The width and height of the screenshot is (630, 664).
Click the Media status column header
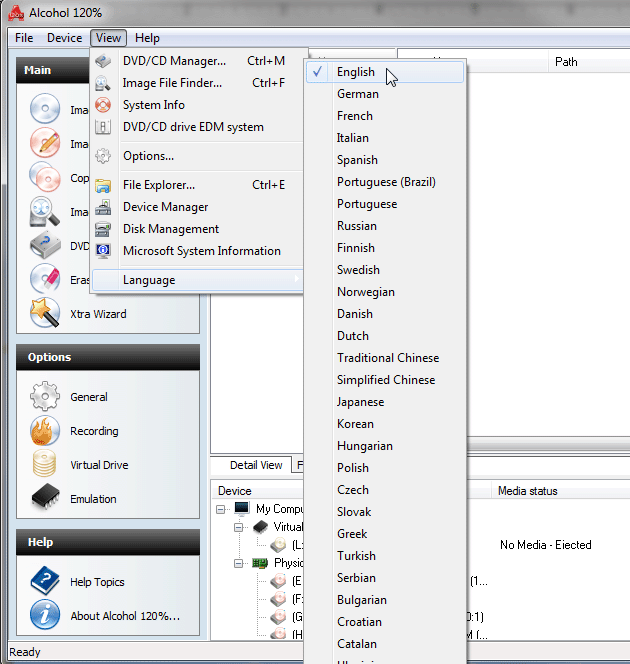528,491
